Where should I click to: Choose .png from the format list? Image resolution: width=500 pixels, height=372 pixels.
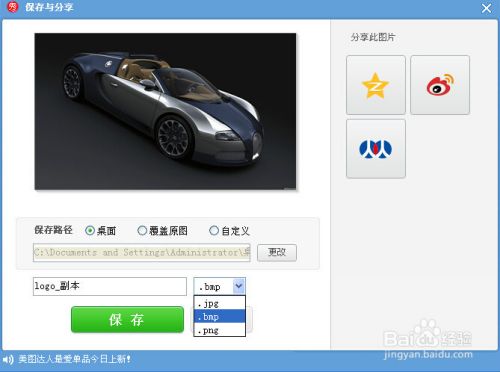coord(220,330)
